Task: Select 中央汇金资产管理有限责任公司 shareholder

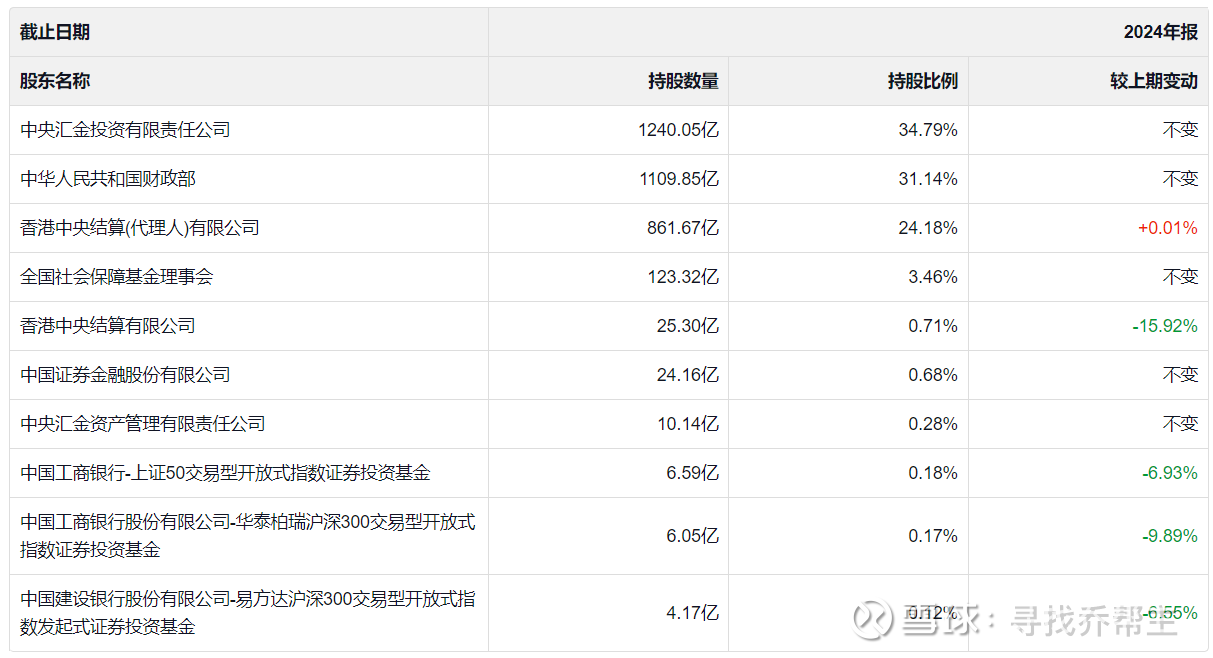Action: 143,424
